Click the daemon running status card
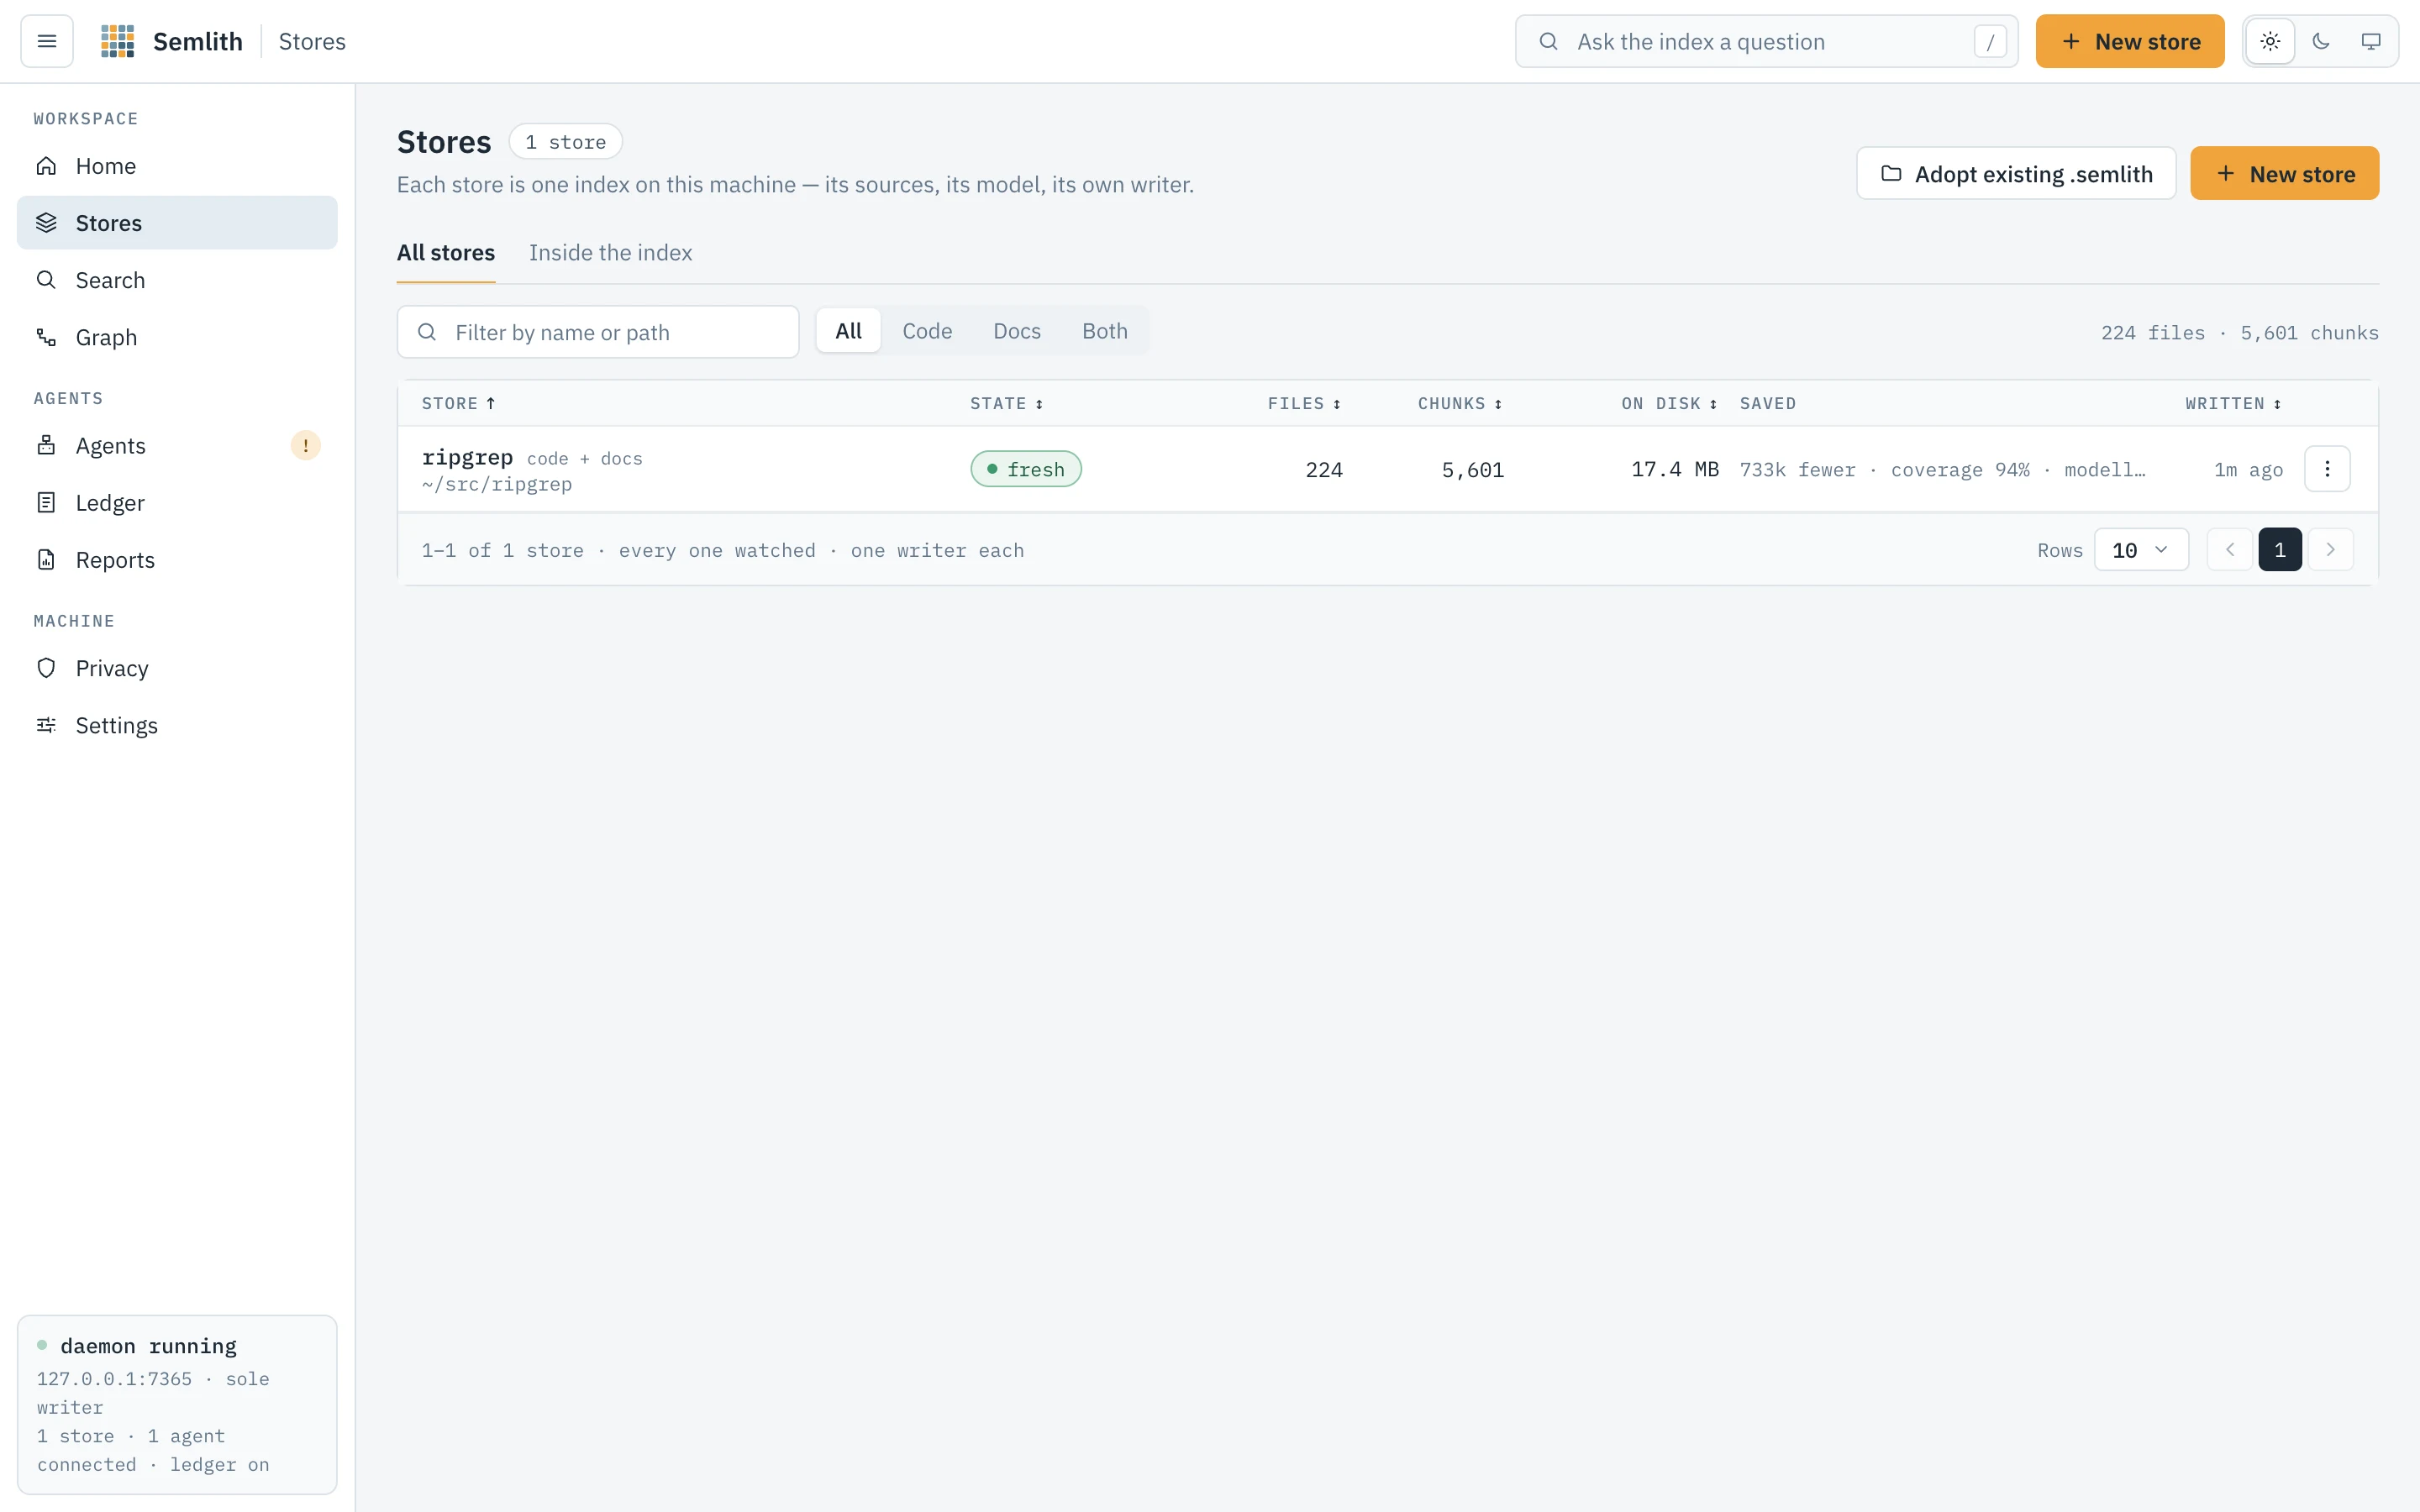The height and width of the screenshot is (1512, 2420). 177,1404
